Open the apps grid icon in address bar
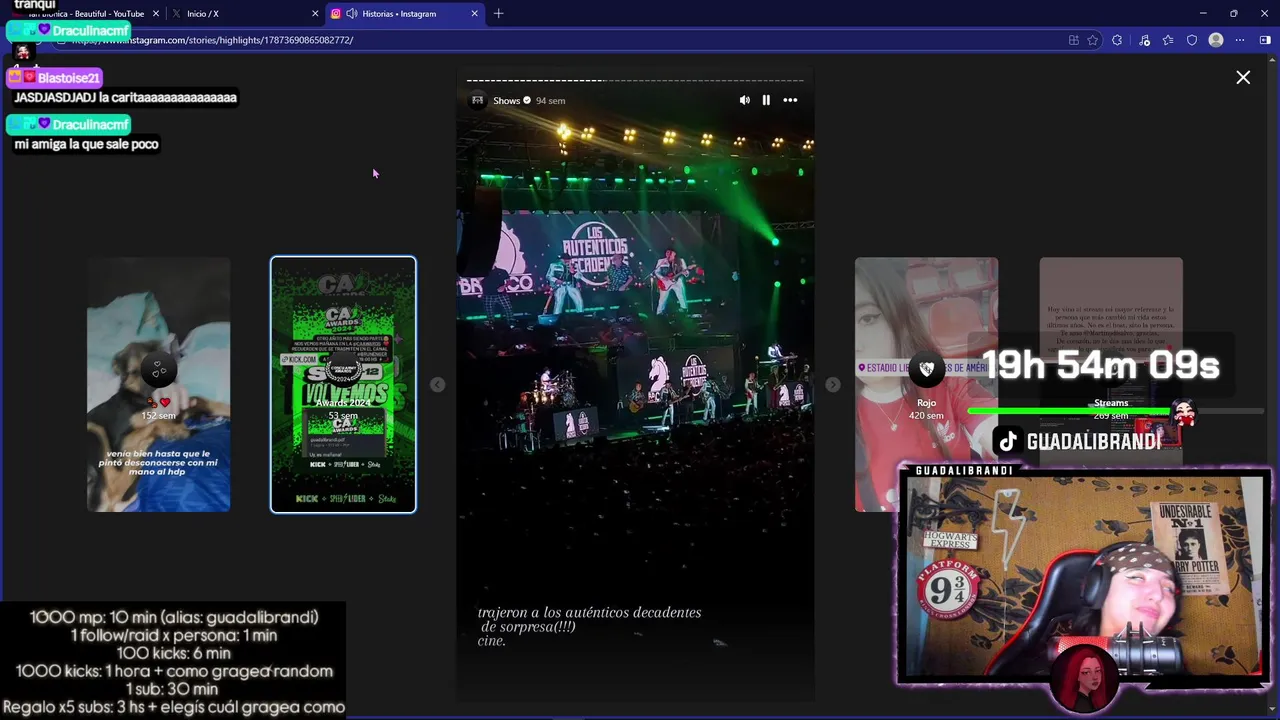Image resolution: width=1280 pixels, height=720 pixels. tap(1073, 40)
